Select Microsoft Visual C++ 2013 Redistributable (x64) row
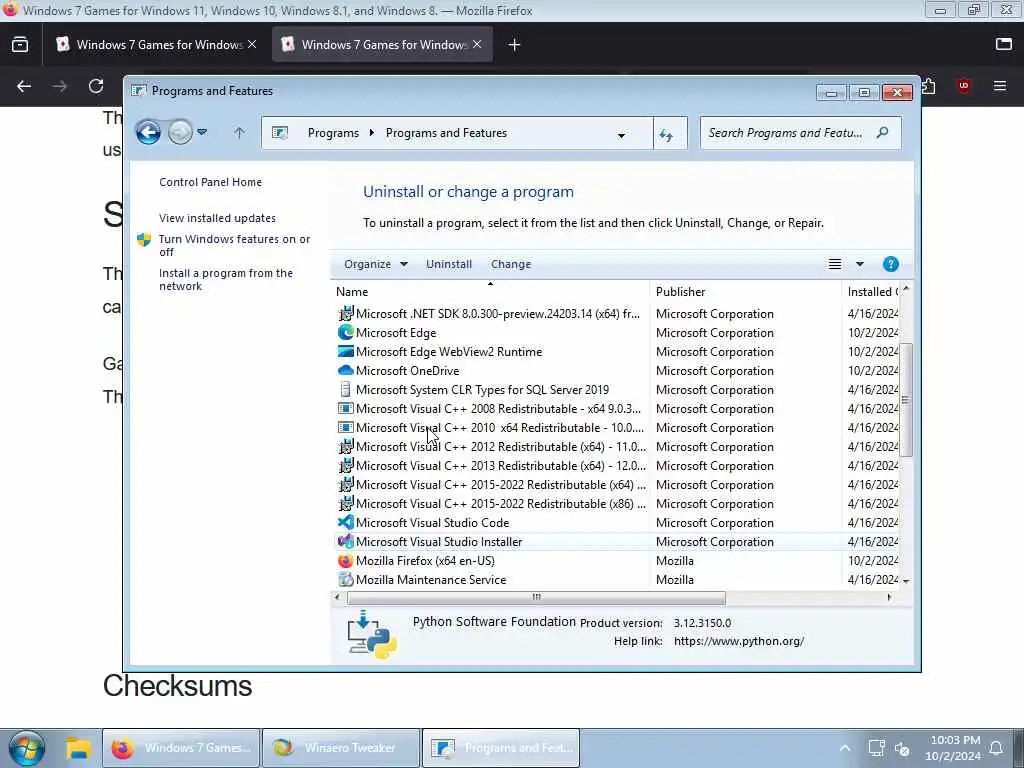 (617, 466)
